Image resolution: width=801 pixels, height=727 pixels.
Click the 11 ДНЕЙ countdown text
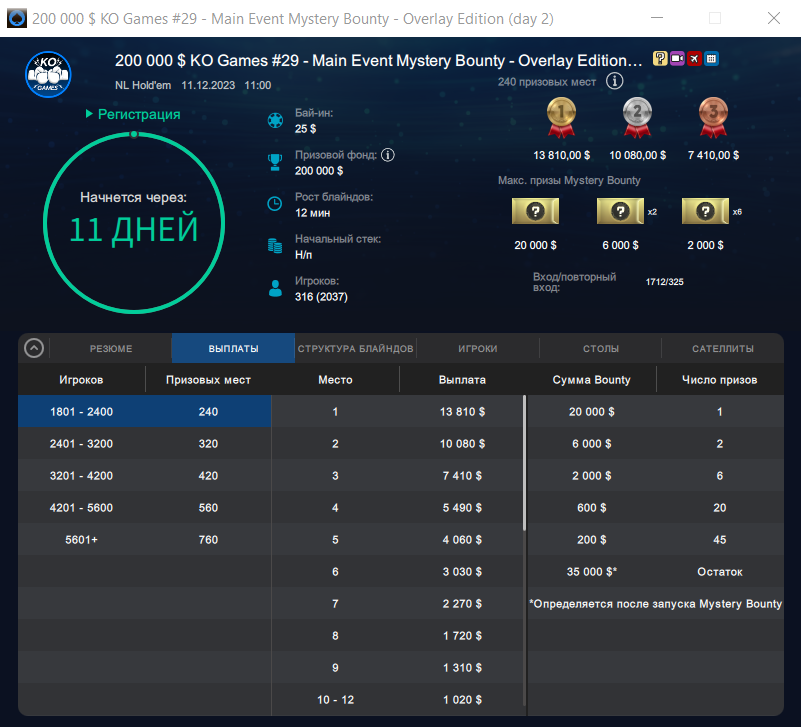(x=133, y=229)
